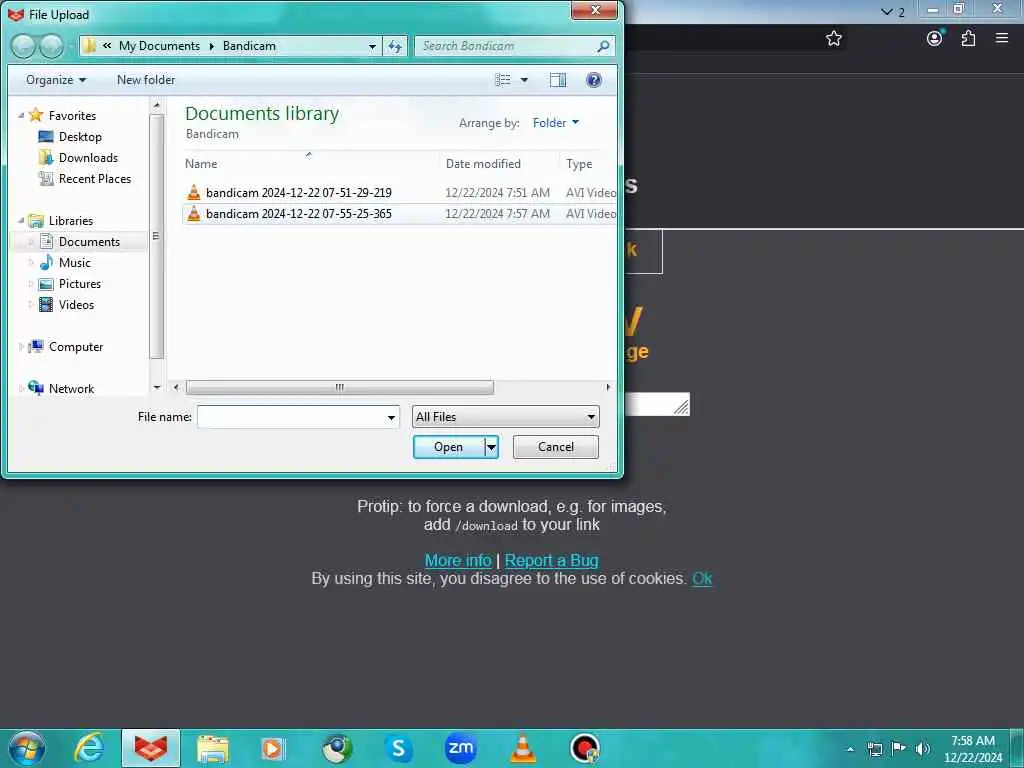1024x768 pixels.
Task: Click the search magnifier in Search Bandicam box
Action: [603, 46]
